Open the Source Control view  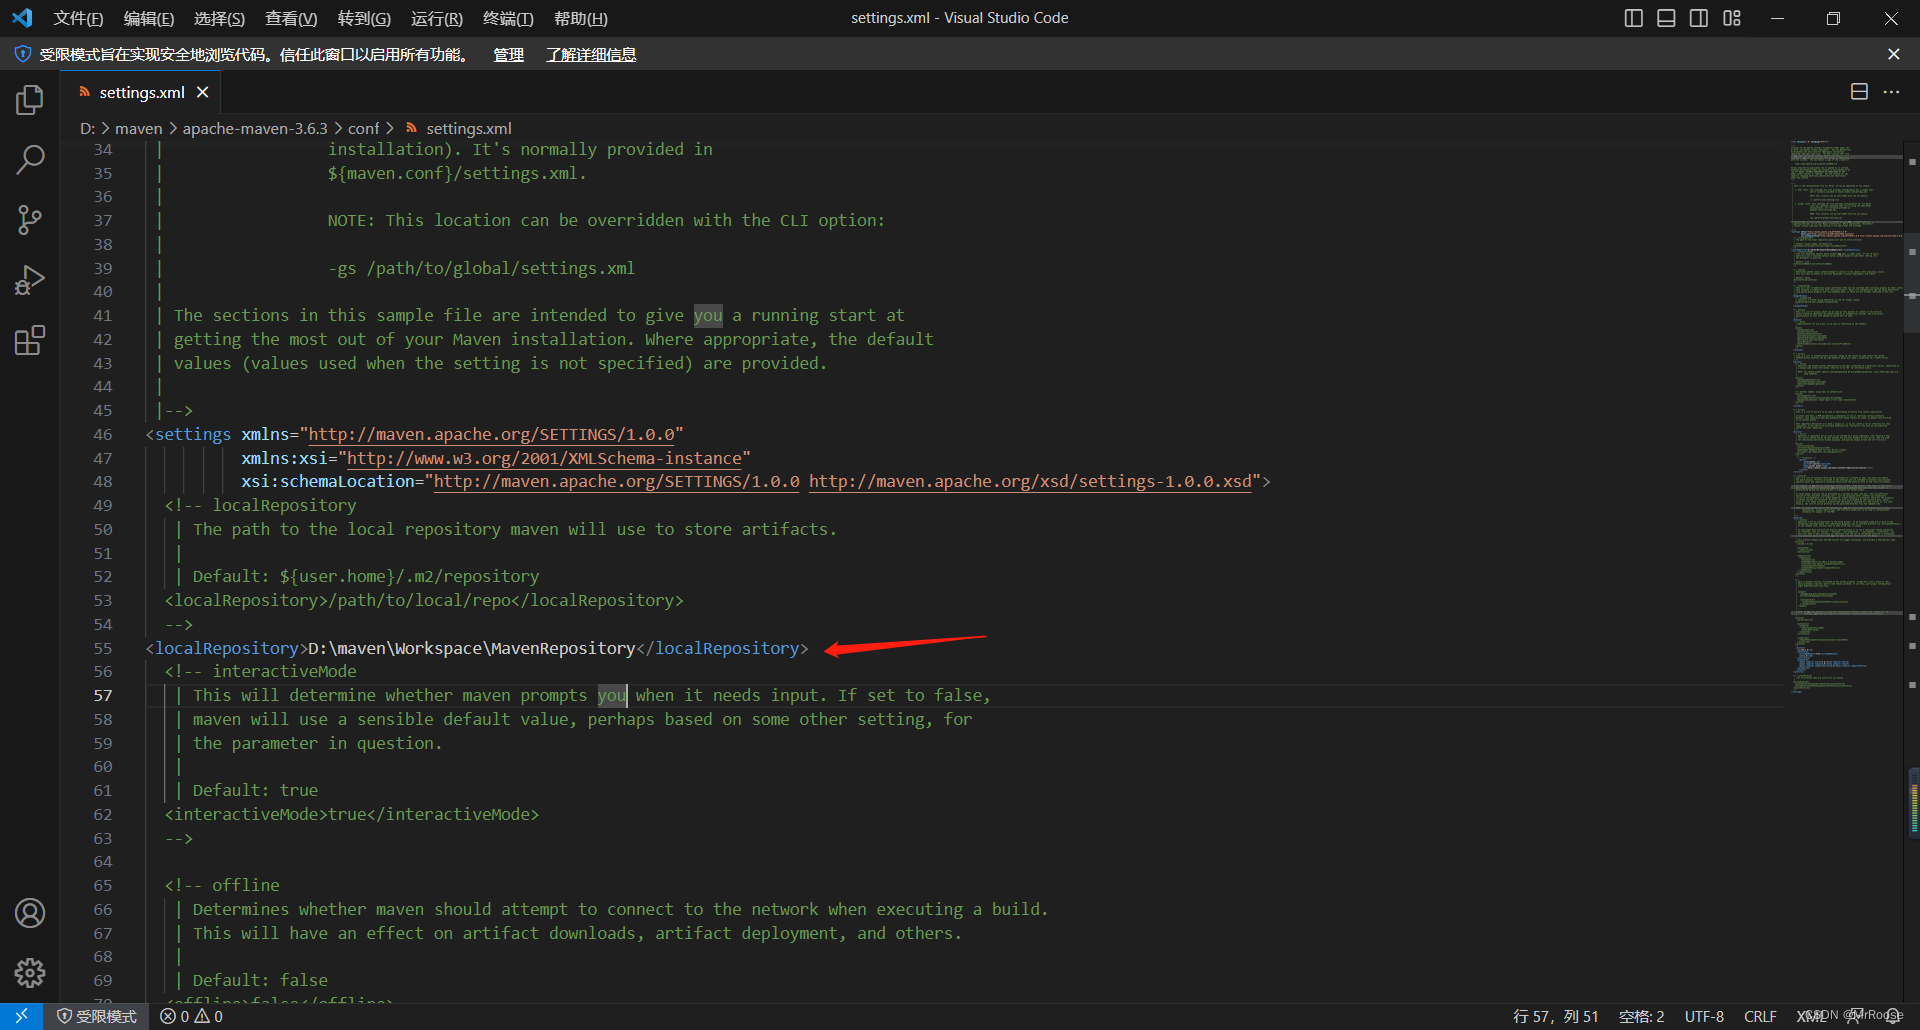coord(30,220)
